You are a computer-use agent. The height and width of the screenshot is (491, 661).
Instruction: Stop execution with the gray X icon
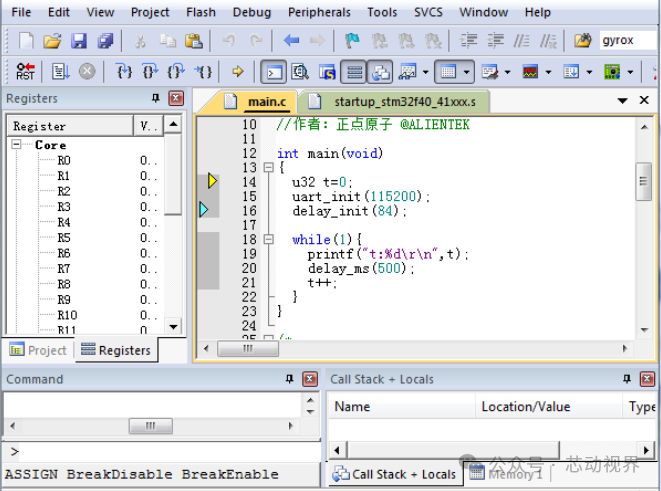(87, 71)
